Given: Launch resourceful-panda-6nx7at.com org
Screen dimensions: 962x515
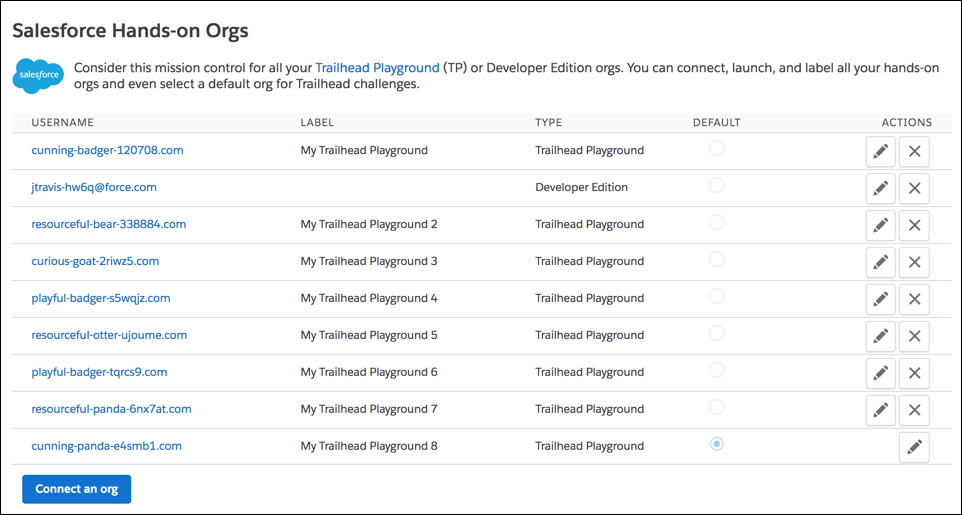Looking at the screenshot, I should tap(112, 409).
